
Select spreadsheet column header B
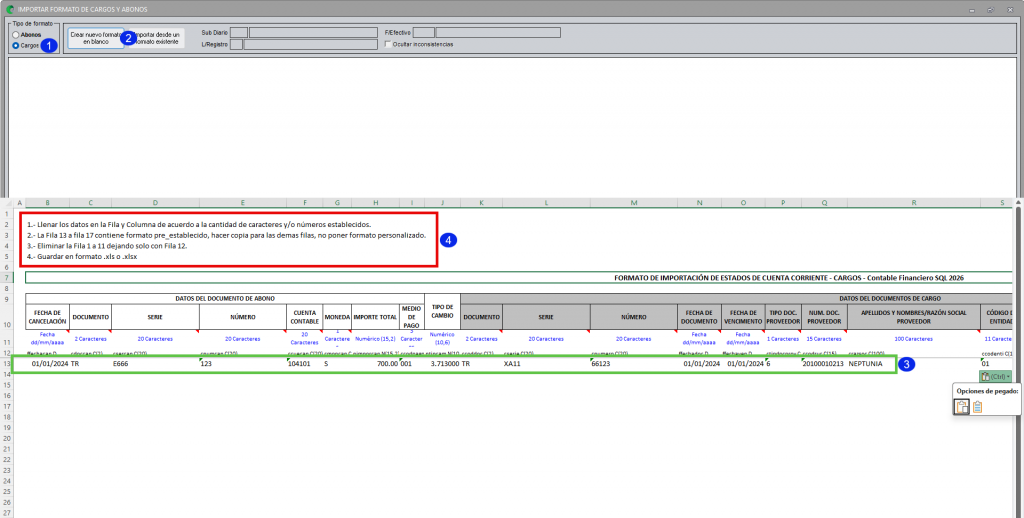coord(48,203)
